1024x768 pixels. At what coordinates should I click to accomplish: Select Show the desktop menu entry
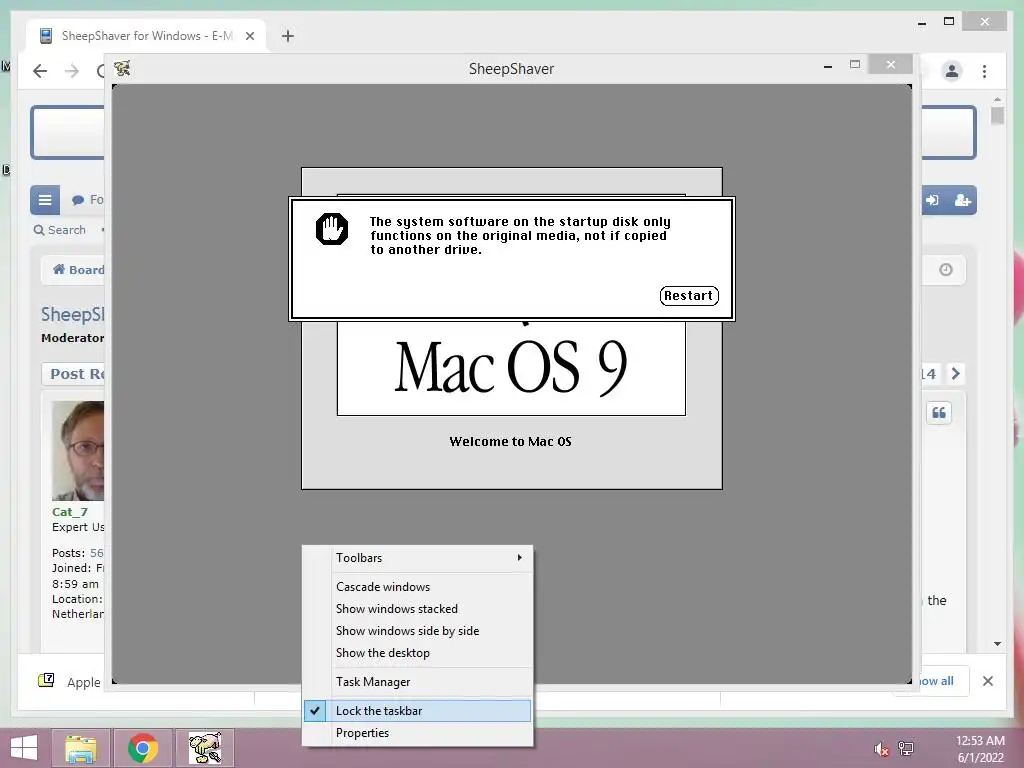(418, 653)
